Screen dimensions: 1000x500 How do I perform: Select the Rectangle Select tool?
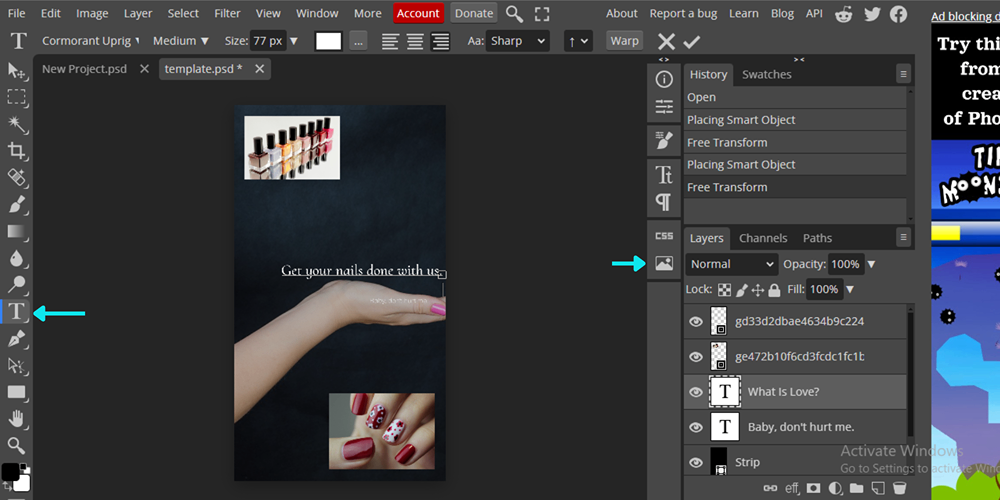(x=16, y=97)
